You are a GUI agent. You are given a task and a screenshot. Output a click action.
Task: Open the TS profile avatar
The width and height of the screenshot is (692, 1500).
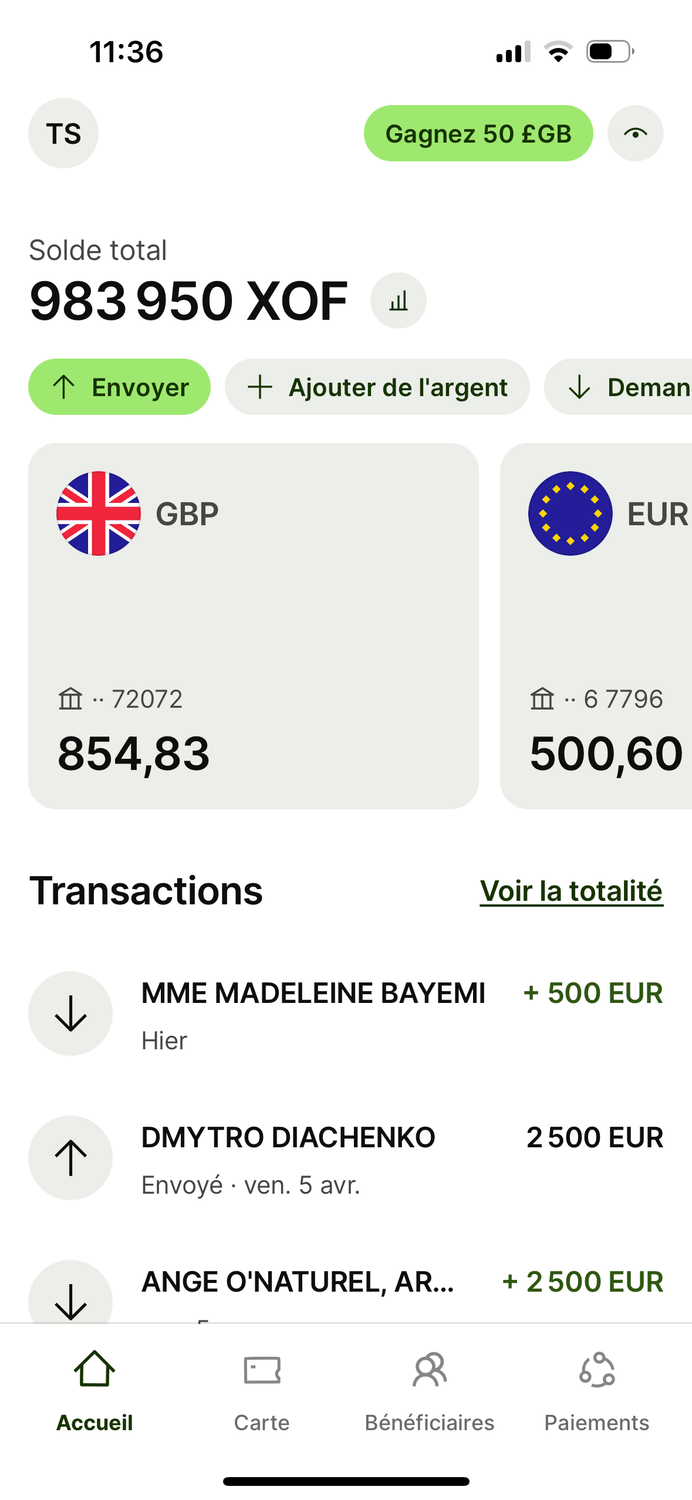point(63,134)
